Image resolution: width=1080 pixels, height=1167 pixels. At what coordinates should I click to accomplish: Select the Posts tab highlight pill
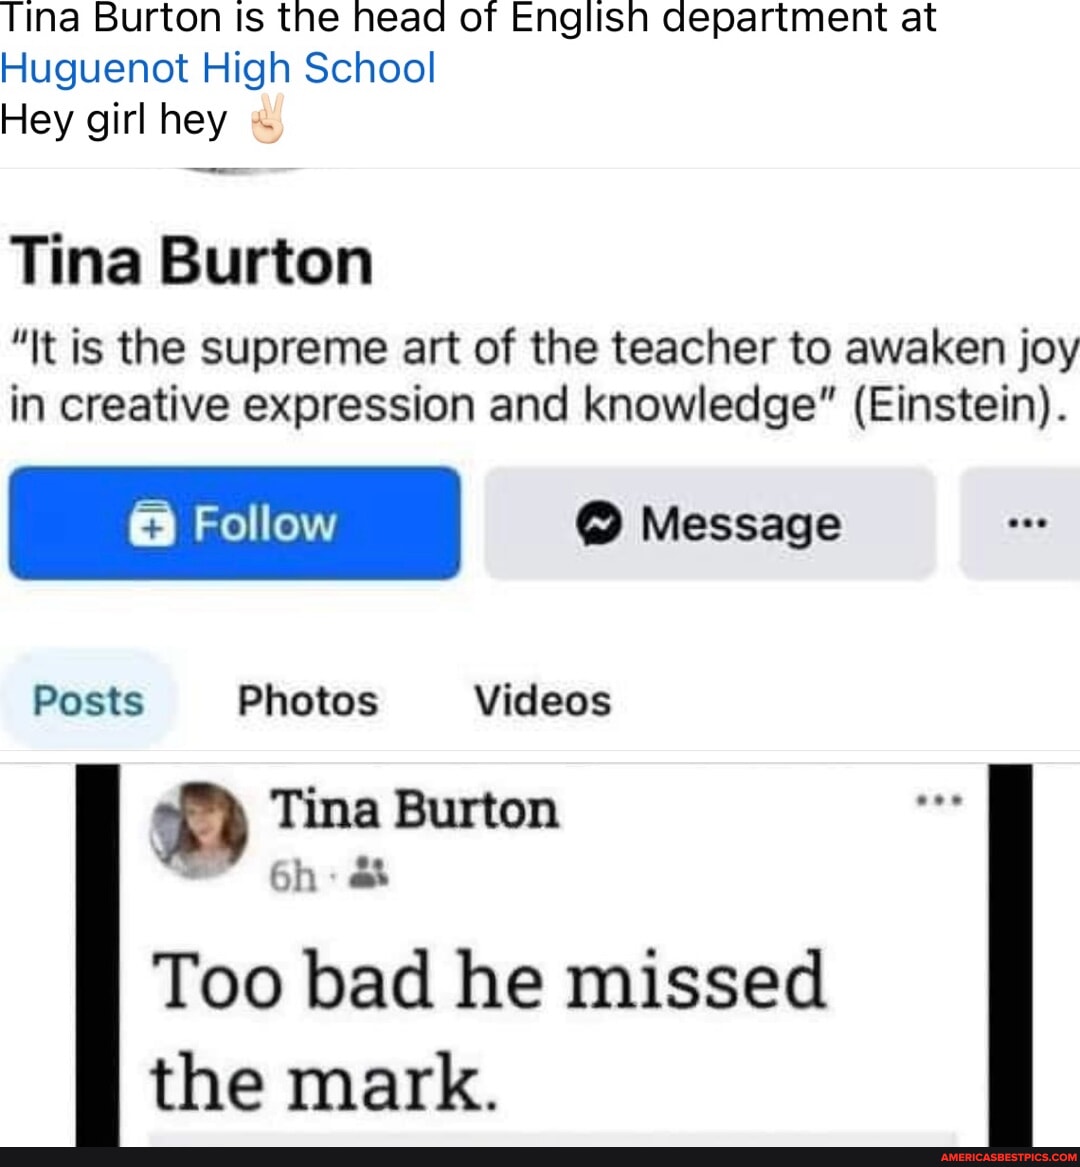(88, 700)
